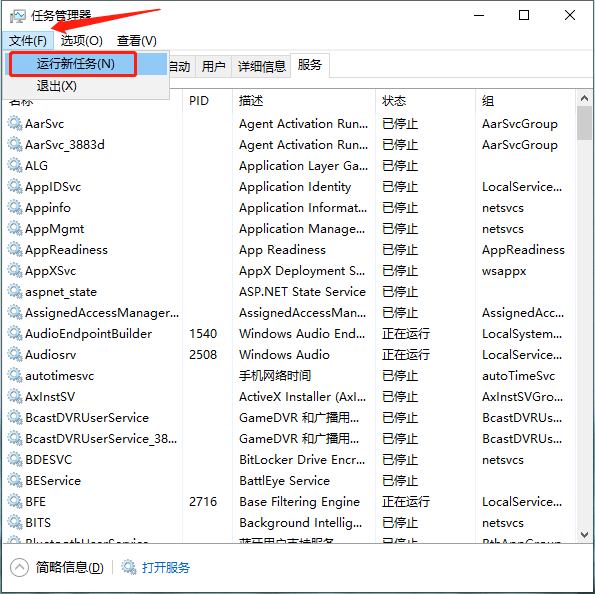This screenshot has height=594, width=595.
Task: Click the gear icon beside BFE
Action: click(15, 501)
